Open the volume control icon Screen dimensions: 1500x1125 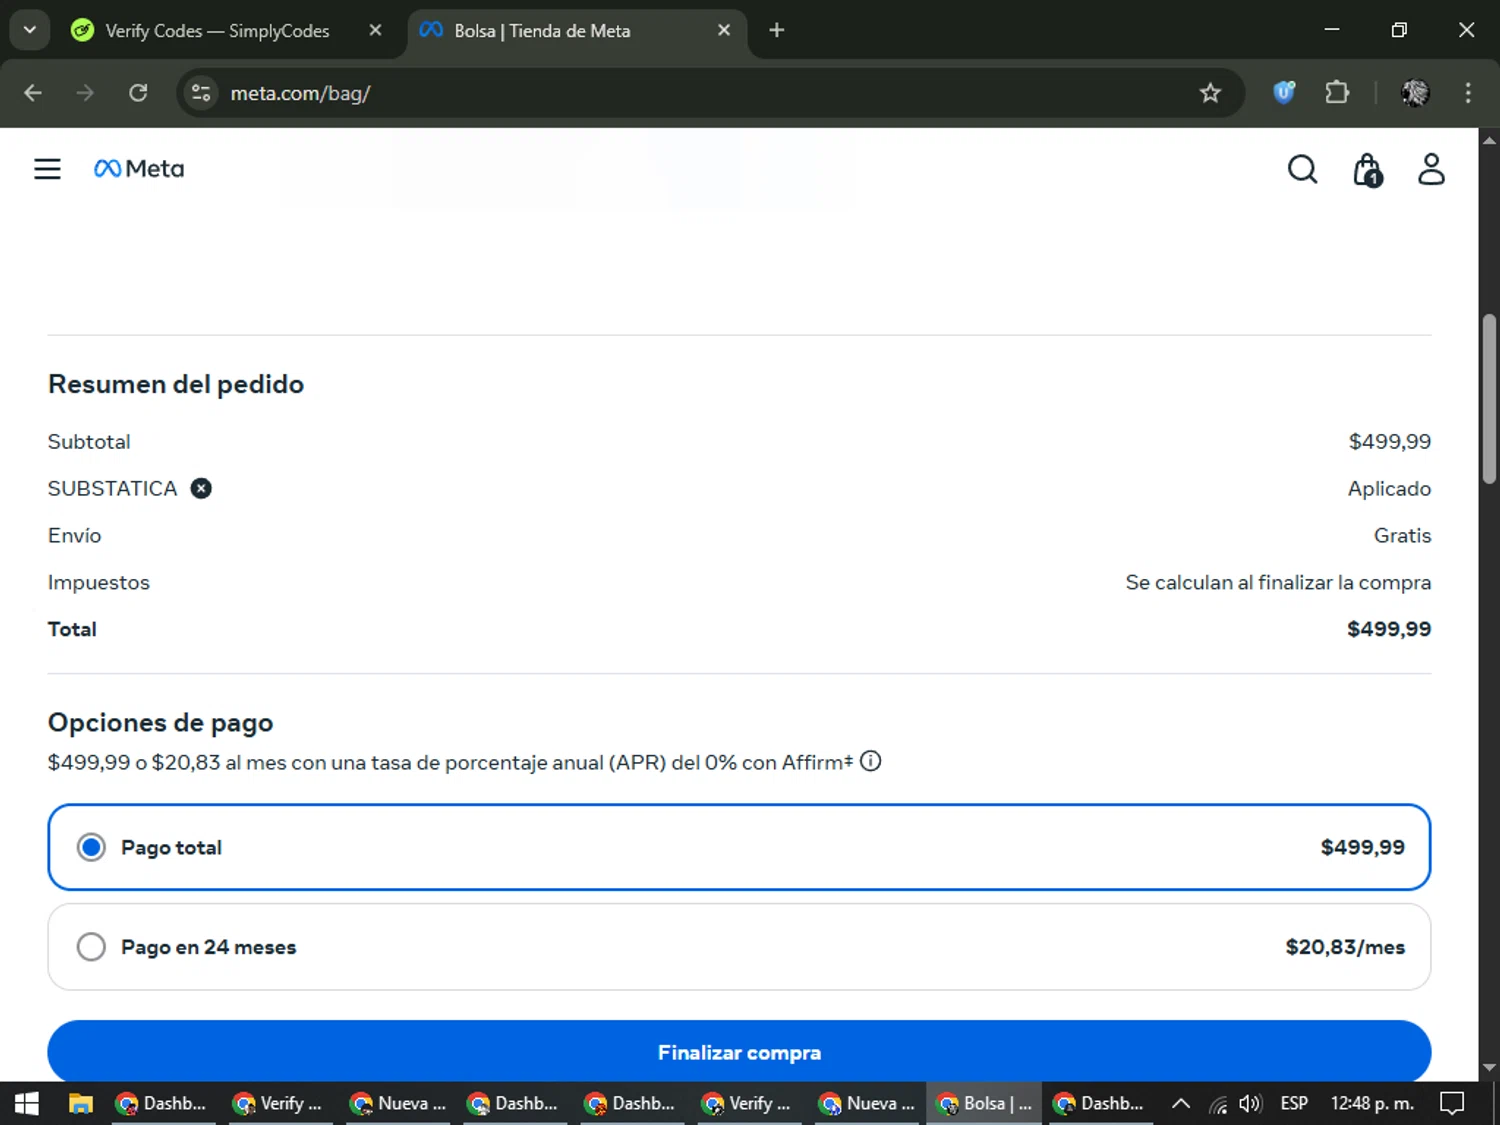pos(1250,1103)
